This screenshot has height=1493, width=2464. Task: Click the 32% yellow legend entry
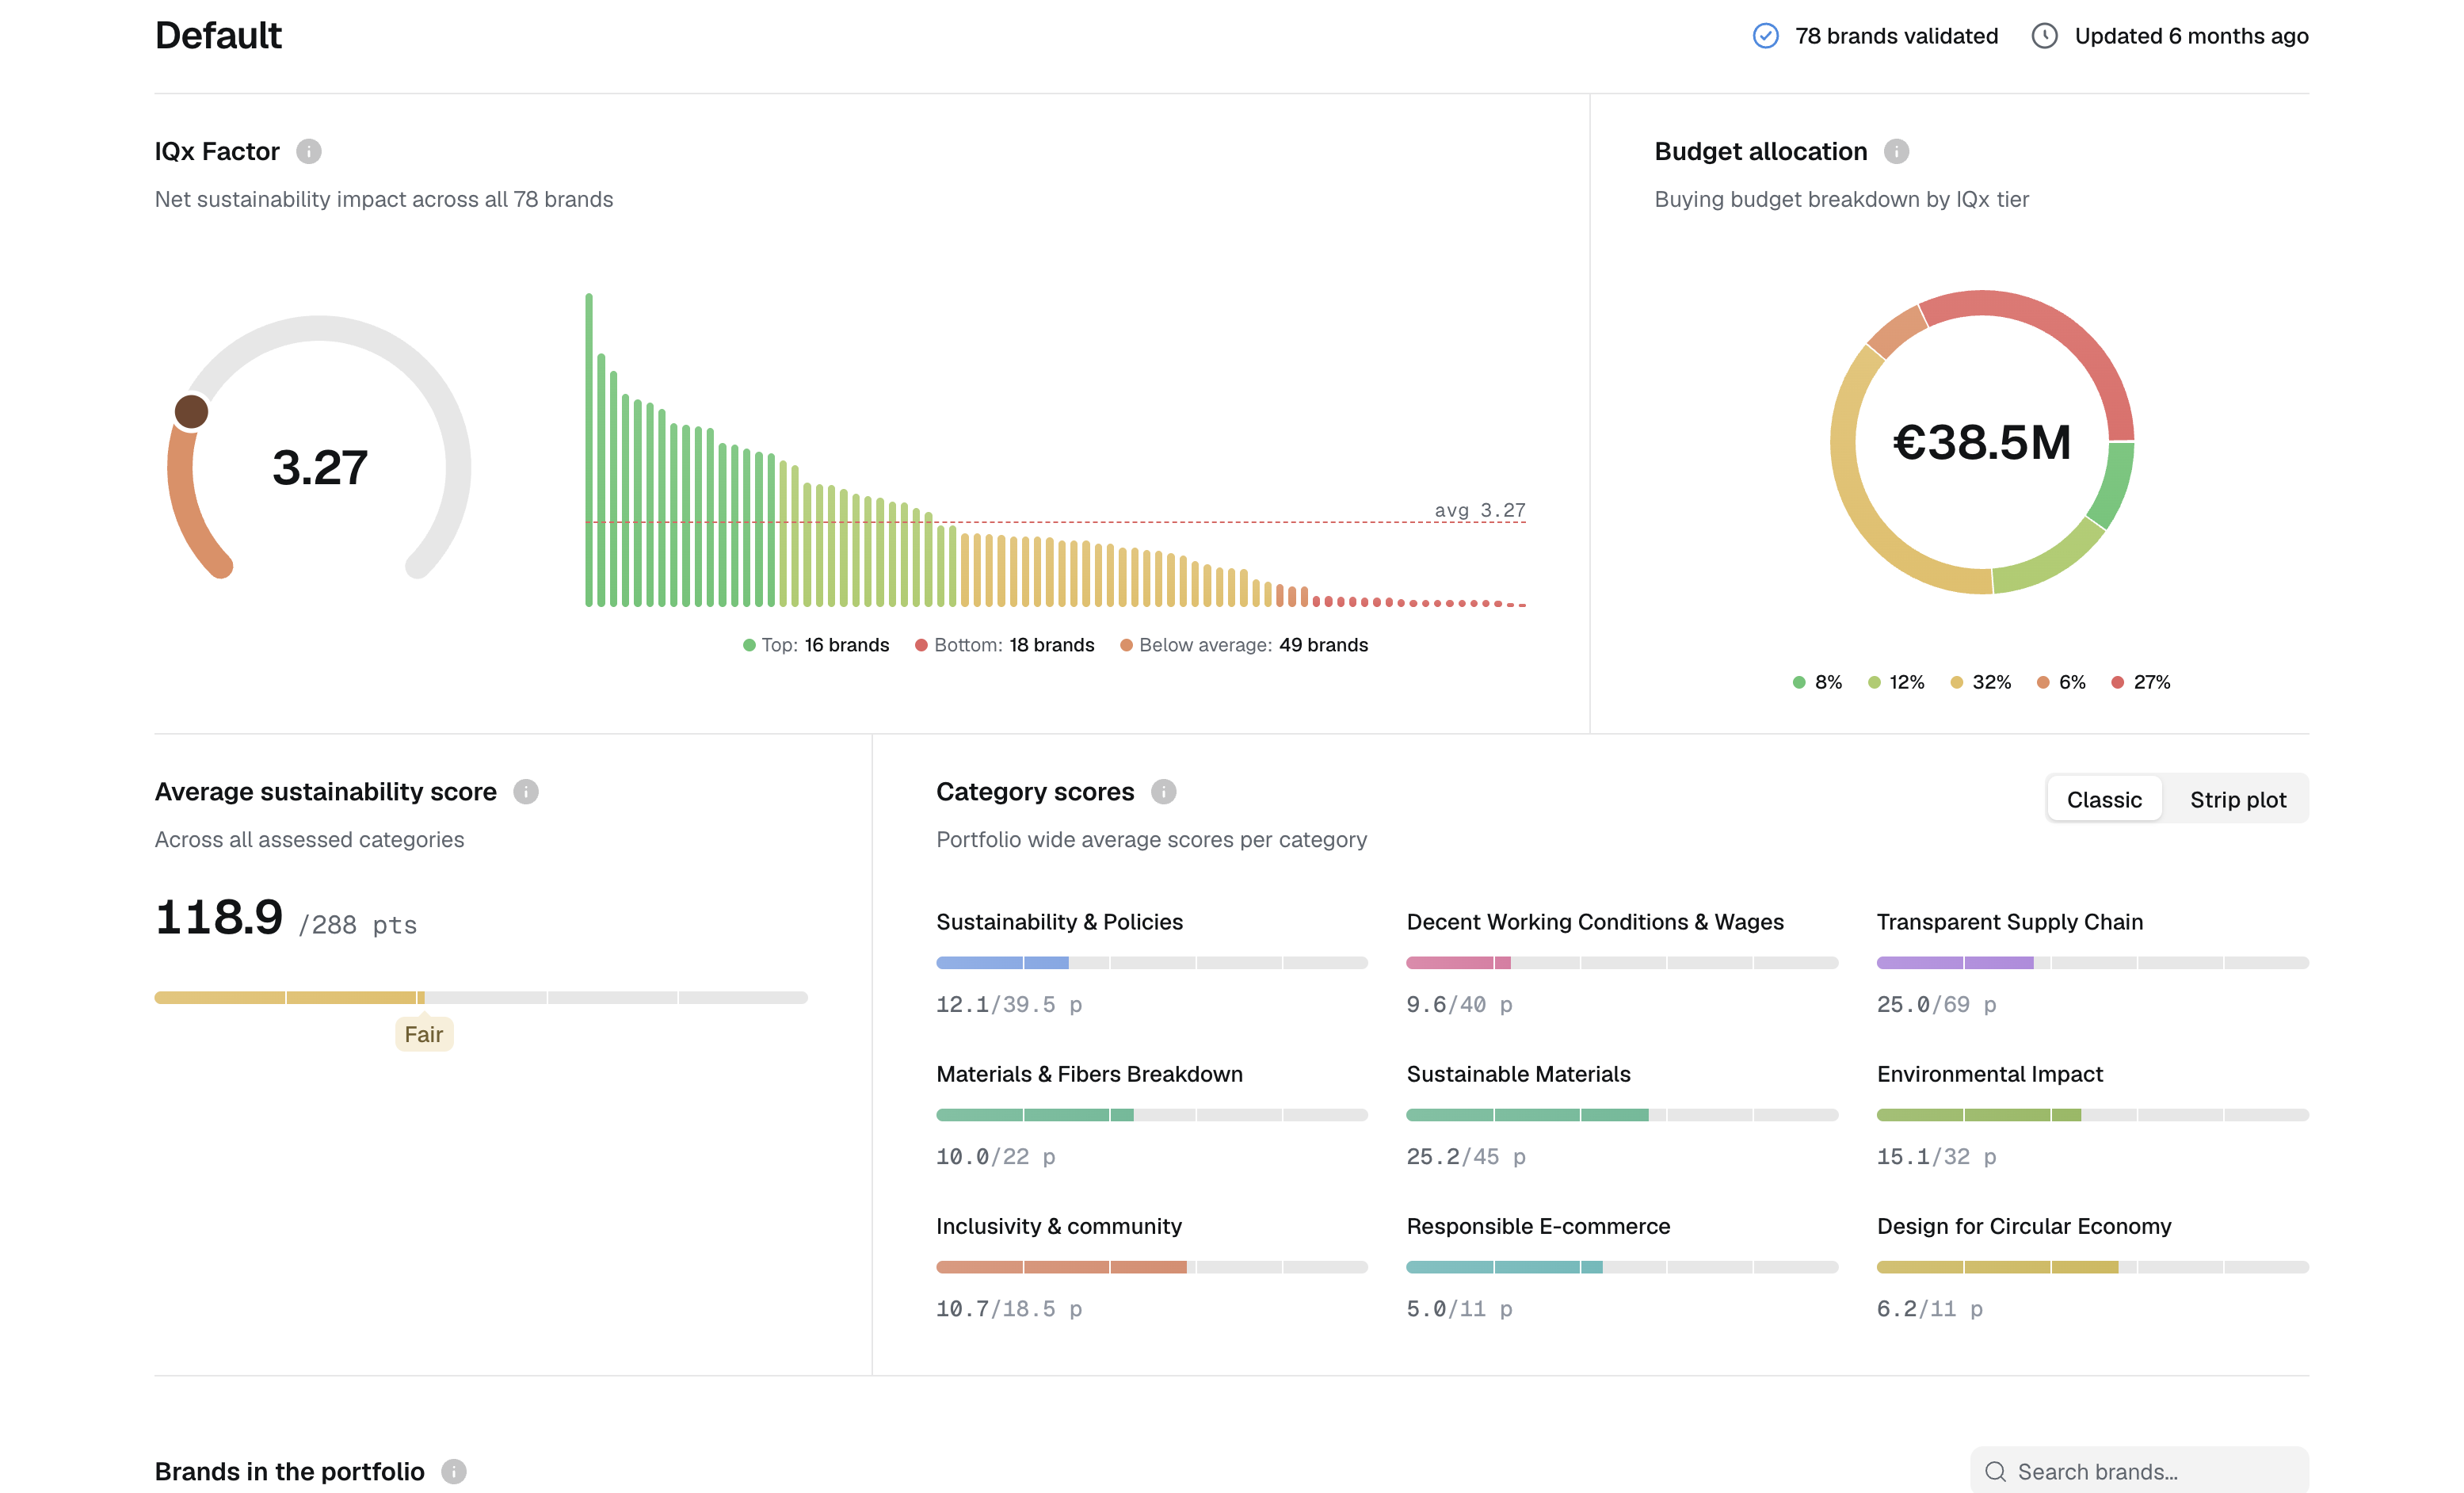pos(1980,682)
